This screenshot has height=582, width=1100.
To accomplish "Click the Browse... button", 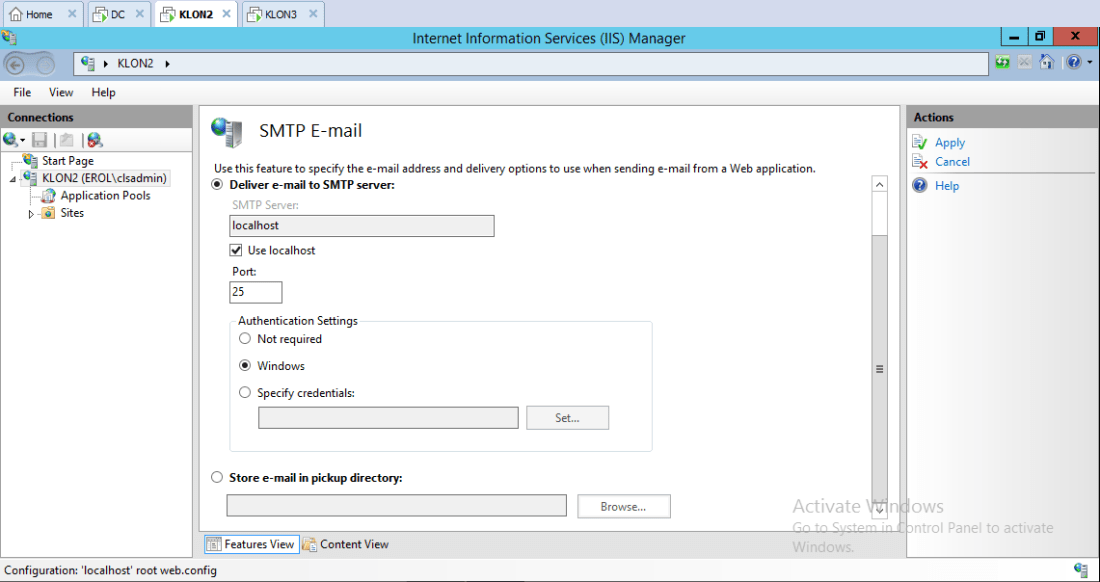I will [x=623, y=507].
